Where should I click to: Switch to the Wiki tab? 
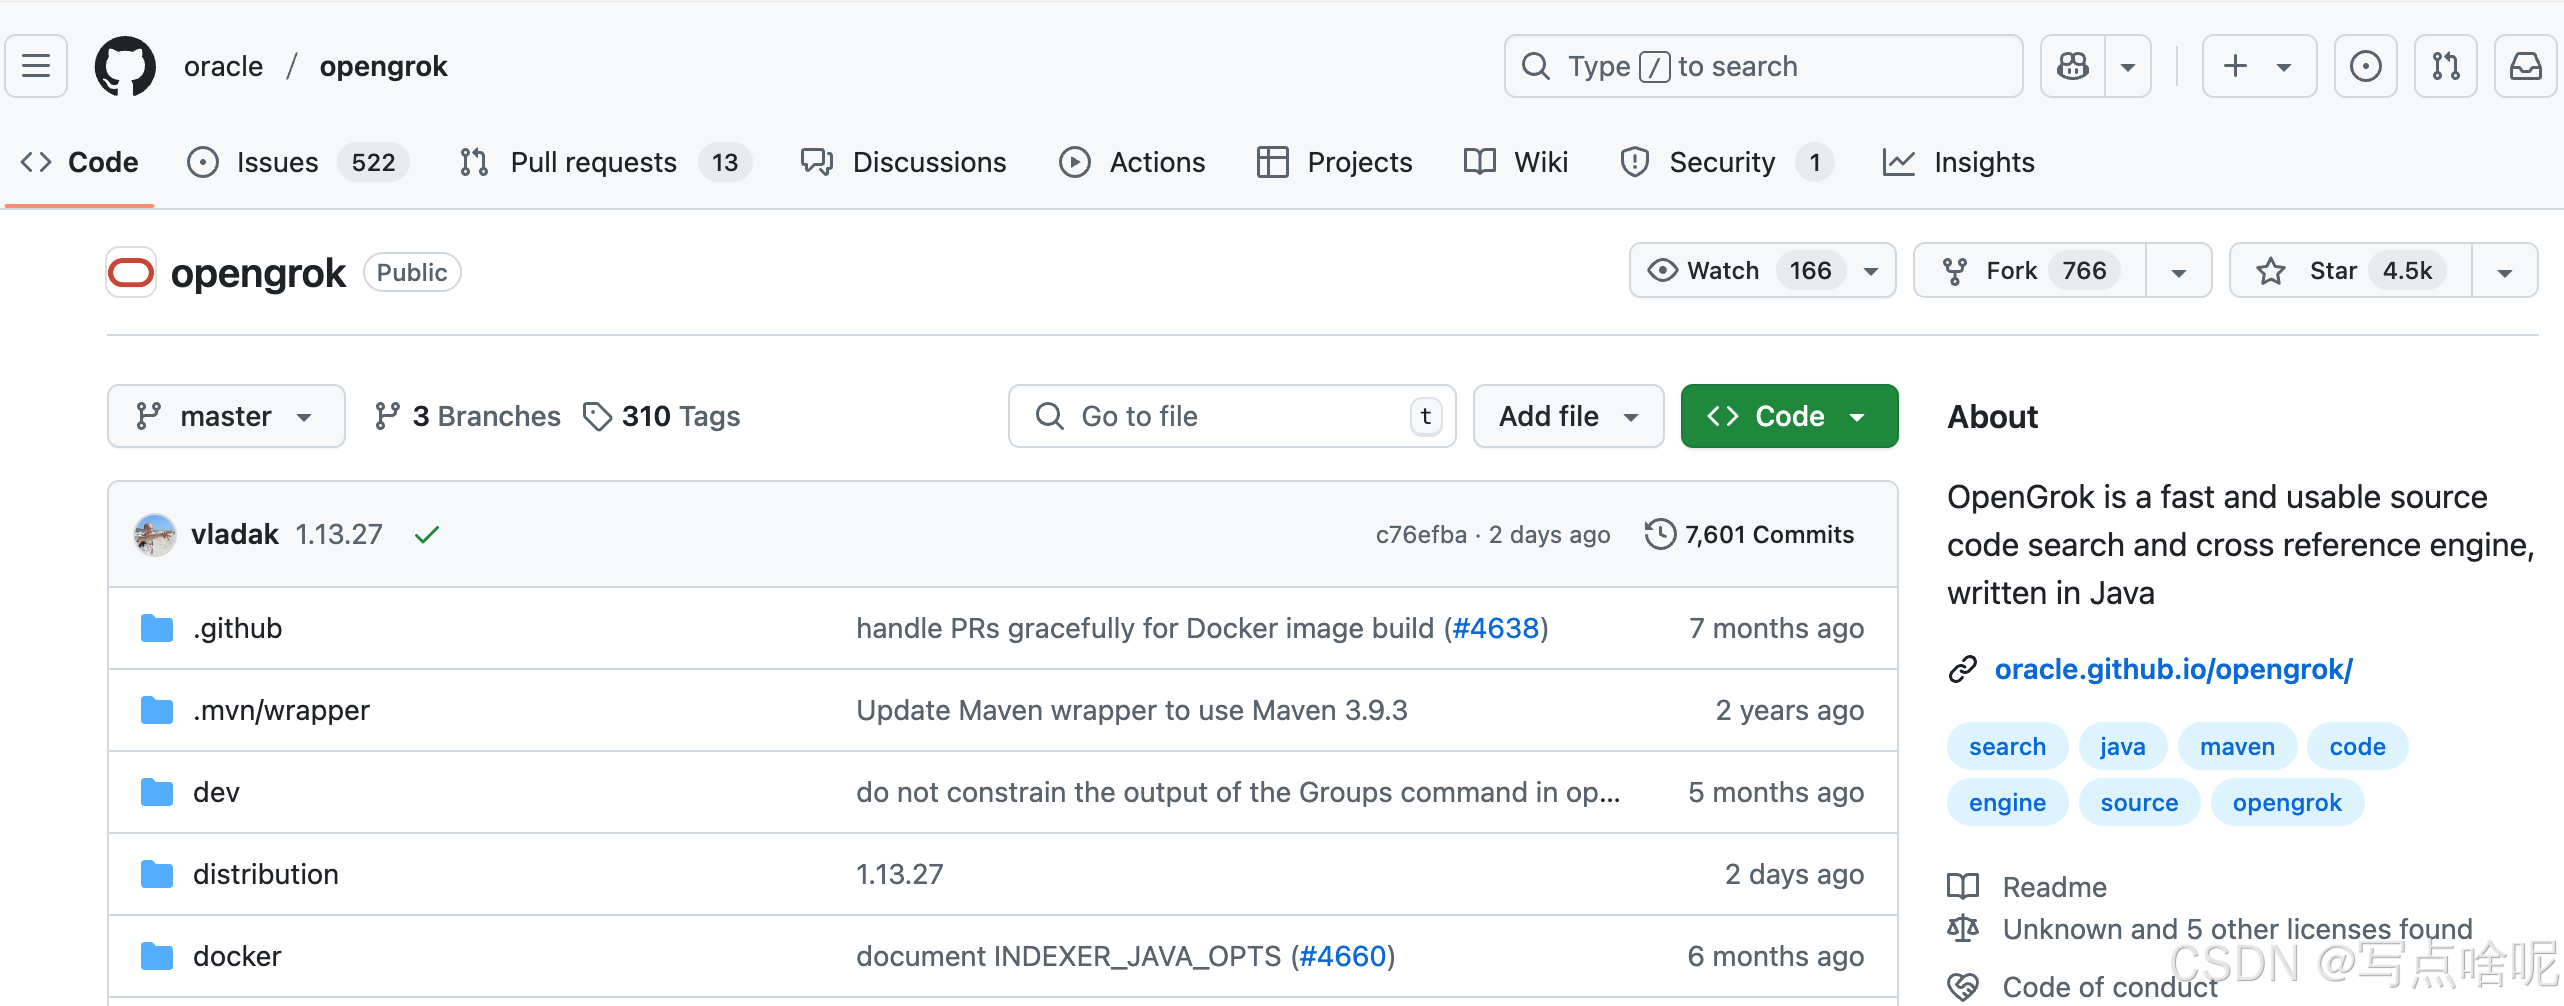(x=1515, y=162)
